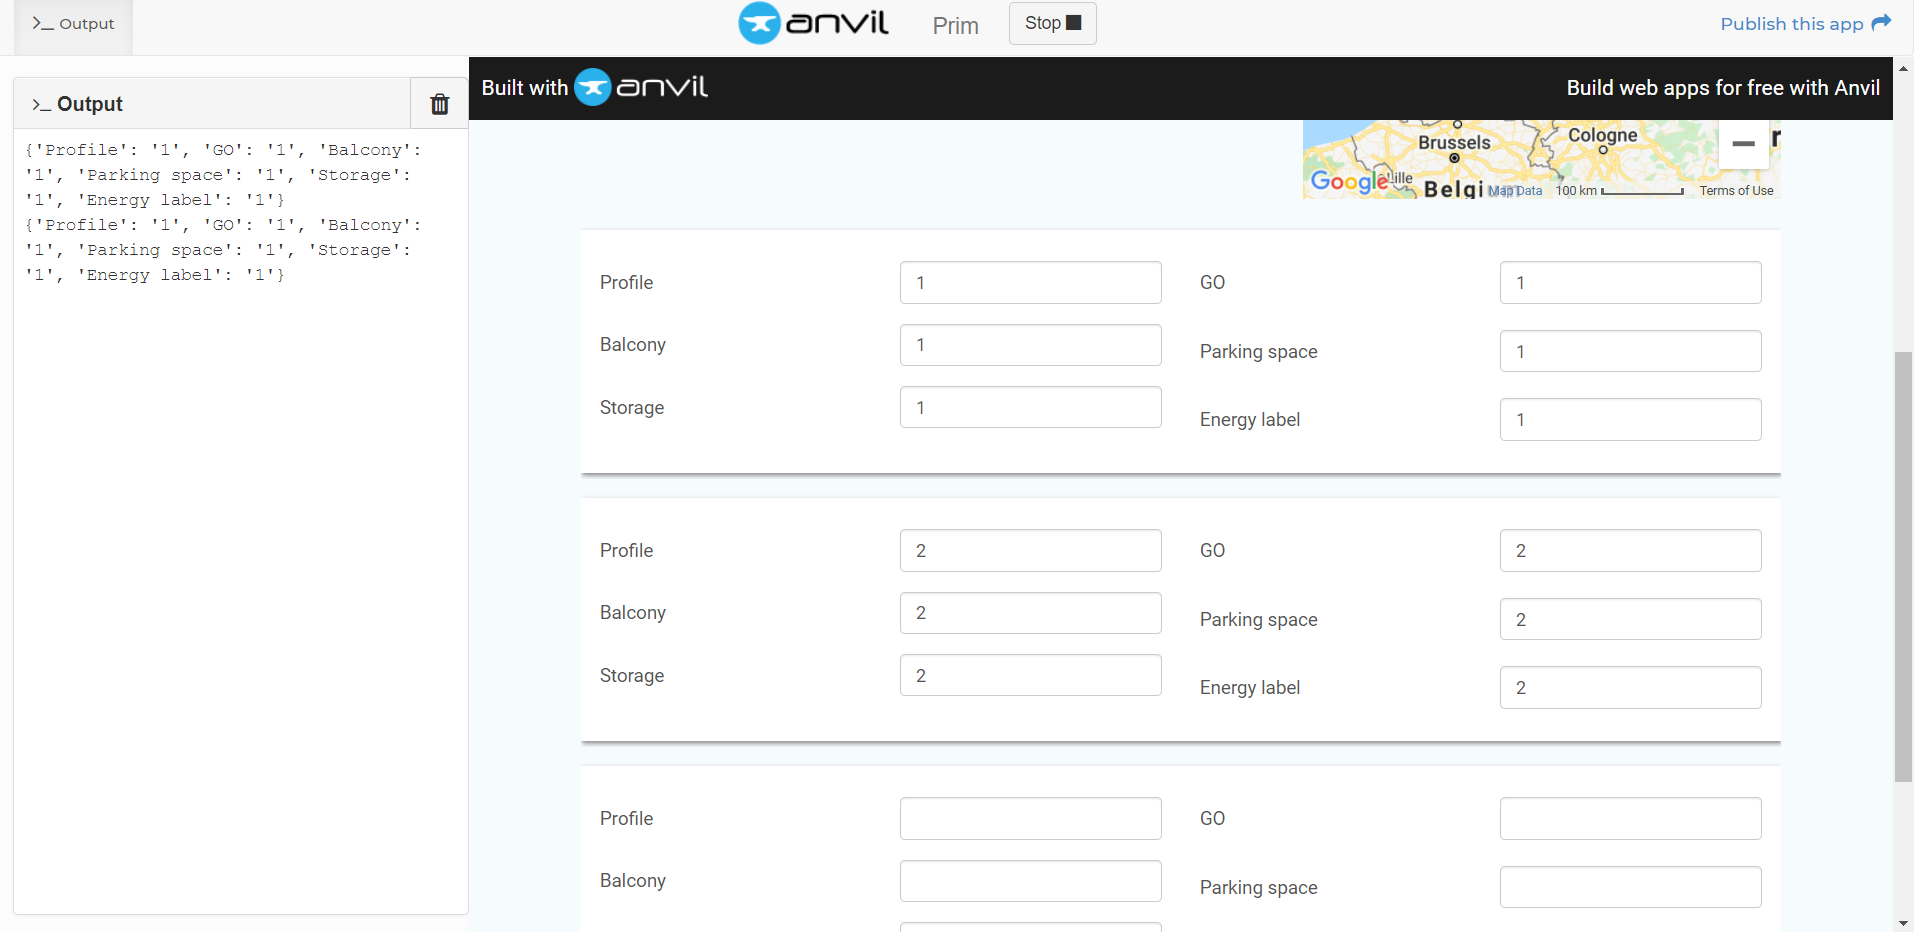Image resolution: width=1914 pixels, height=932 pixels.
Task: Click the trash icon to clear the Output console
Action: pos(439,103)
